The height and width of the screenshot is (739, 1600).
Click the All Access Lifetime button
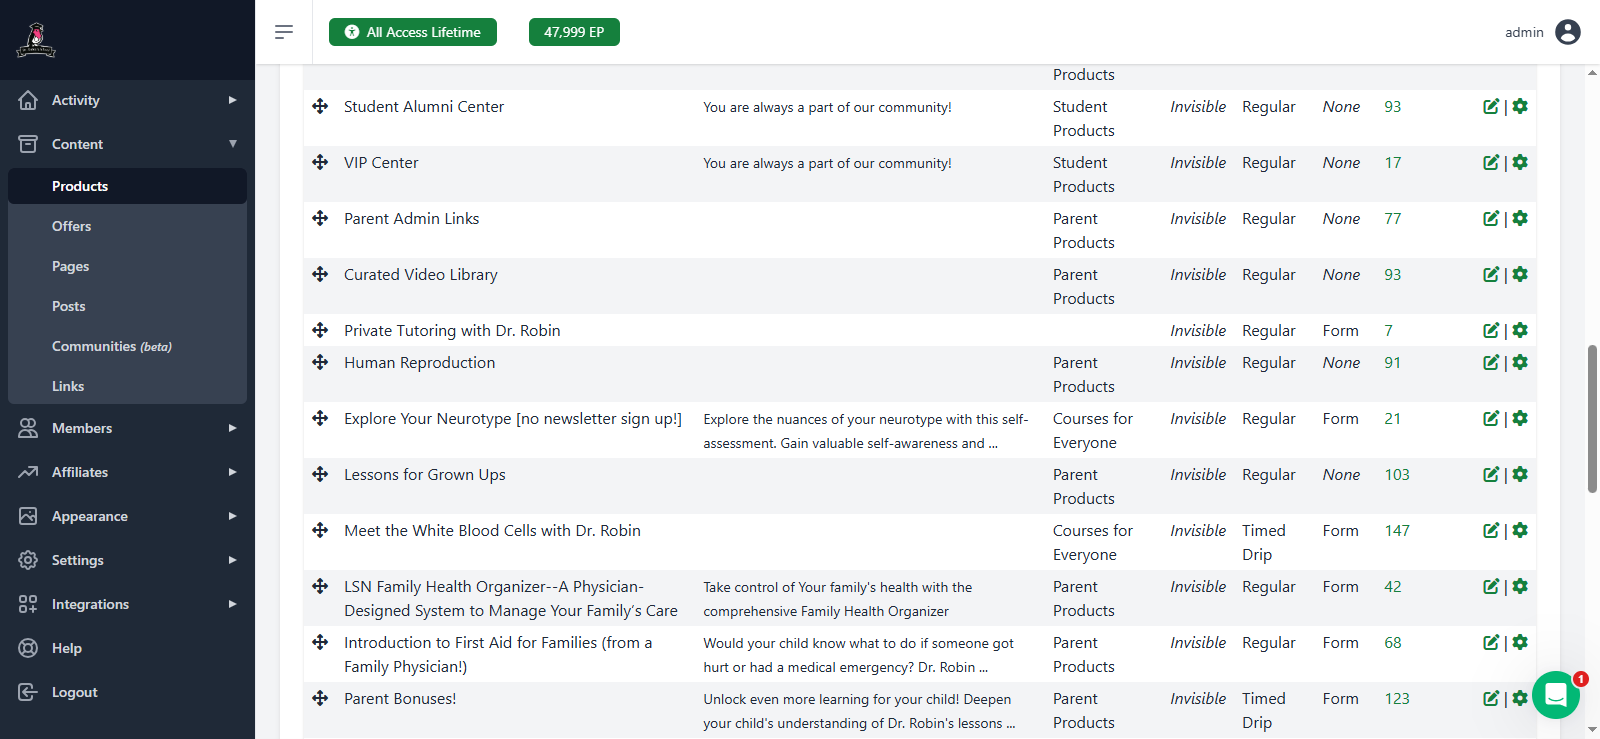[413, 32]
